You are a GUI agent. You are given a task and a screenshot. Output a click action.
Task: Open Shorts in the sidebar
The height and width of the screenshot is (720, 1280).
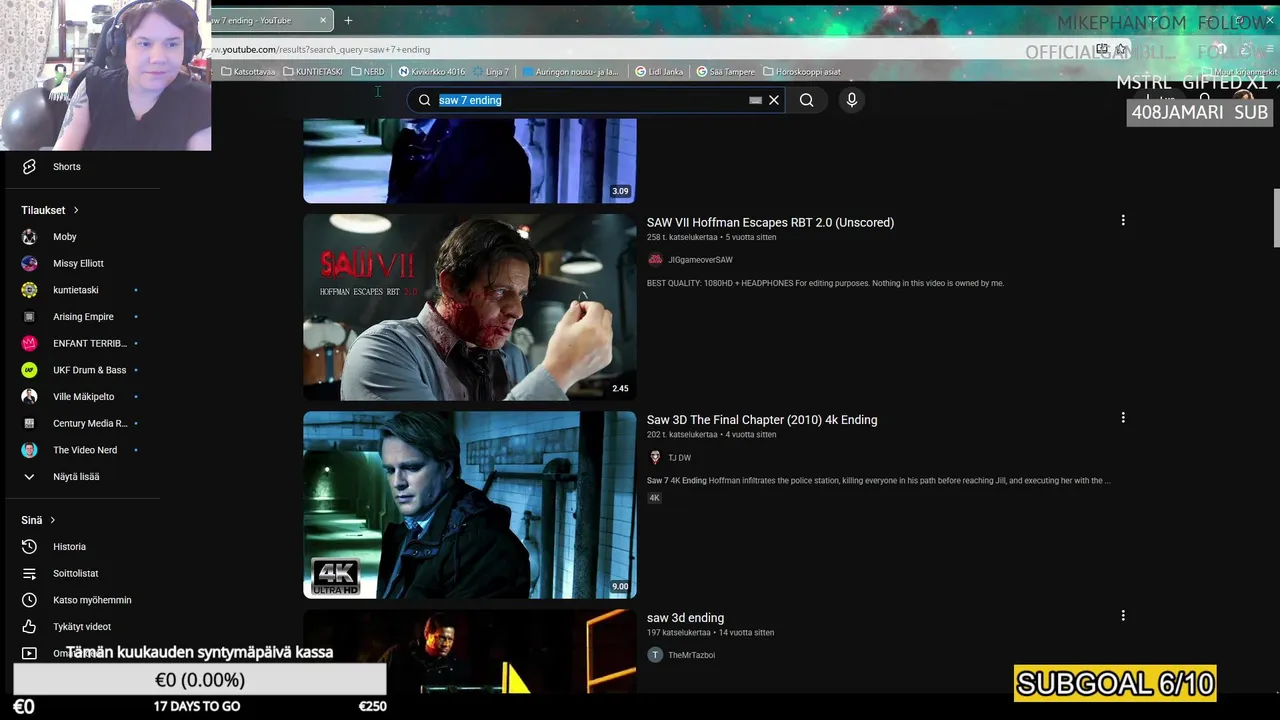click(x=67, y=167)
